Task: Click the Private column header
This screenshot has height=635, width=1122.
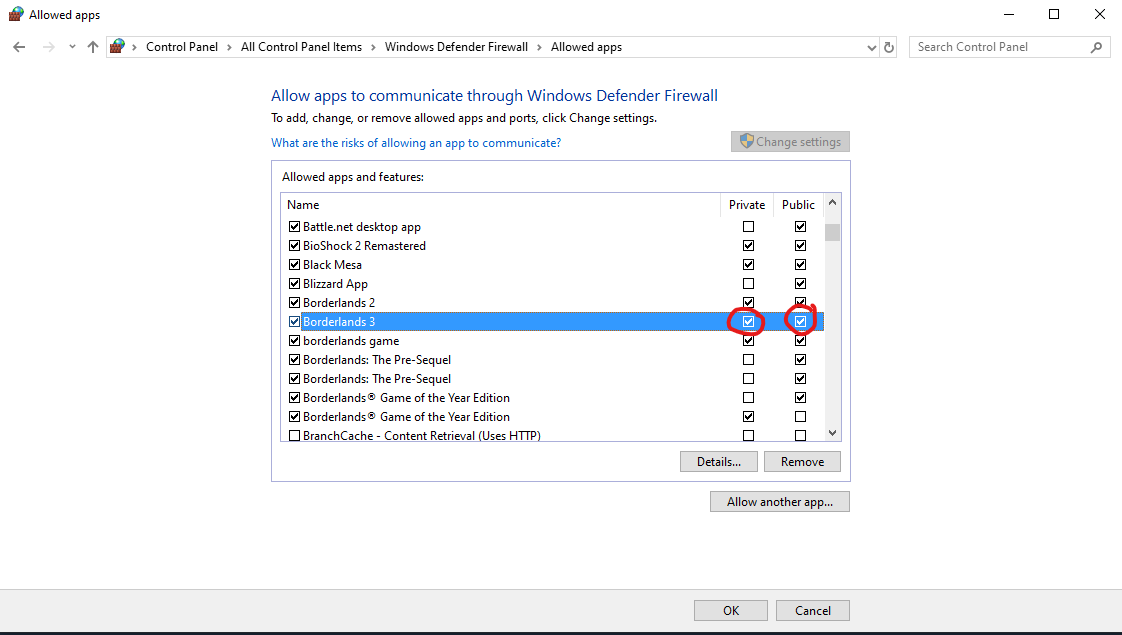Action: pyautogui.click(x=747, y=205)
